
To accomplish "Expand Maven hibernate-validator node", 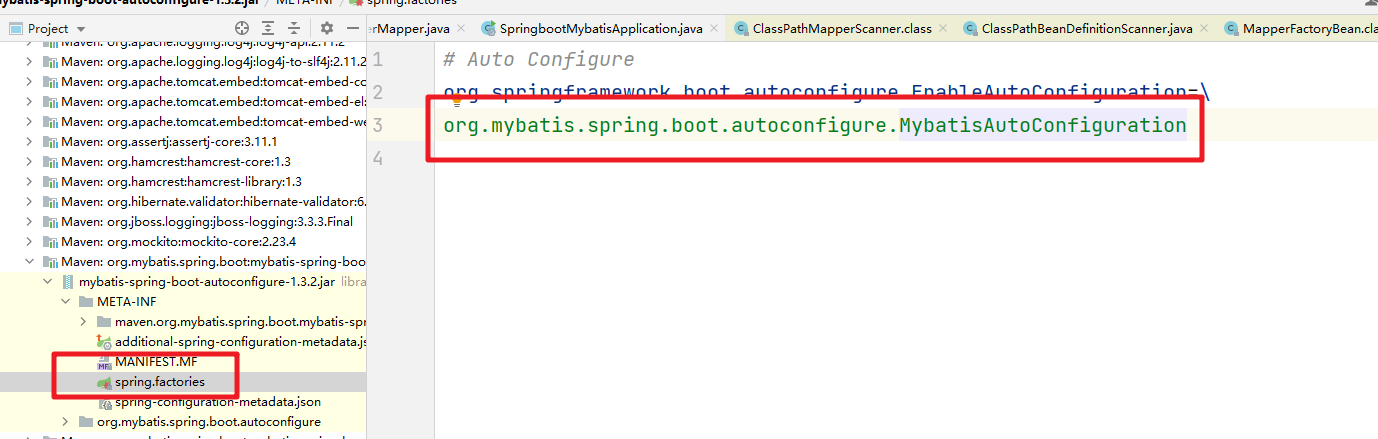I will [28, 202].
